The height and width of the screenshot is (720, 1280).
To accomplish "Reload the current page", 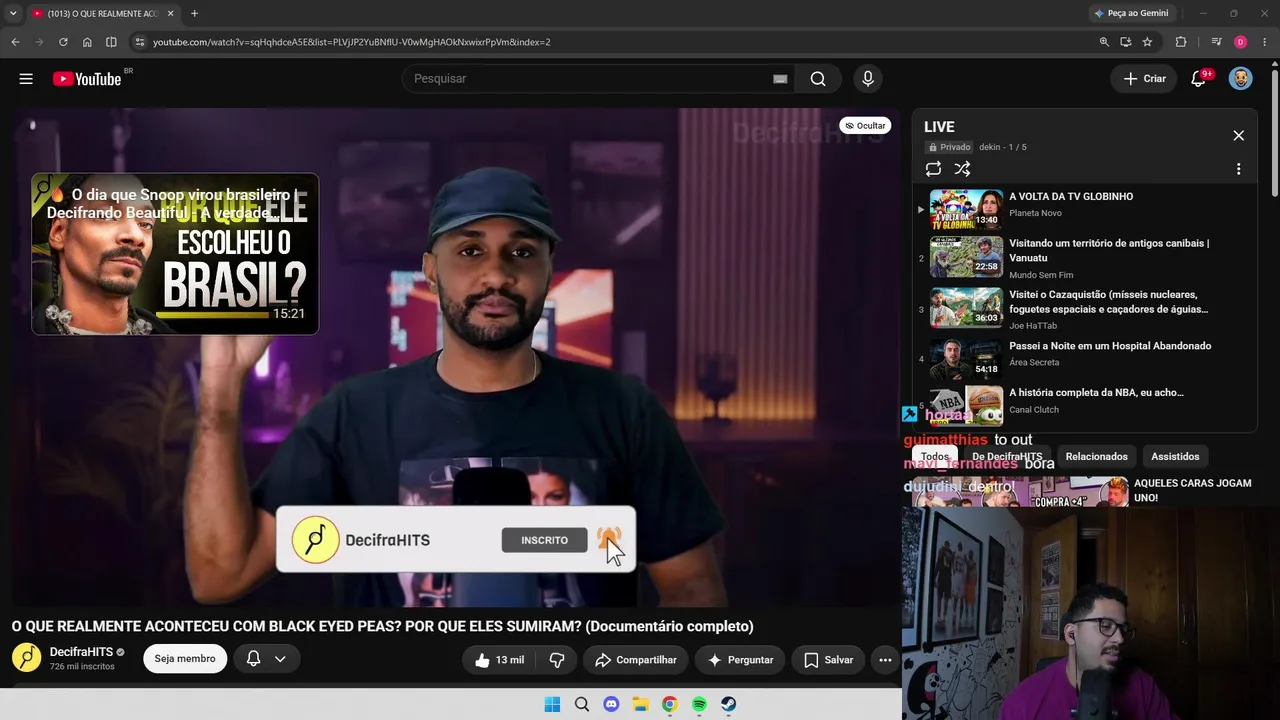I will pyautogui.click(x=63, y=42).
